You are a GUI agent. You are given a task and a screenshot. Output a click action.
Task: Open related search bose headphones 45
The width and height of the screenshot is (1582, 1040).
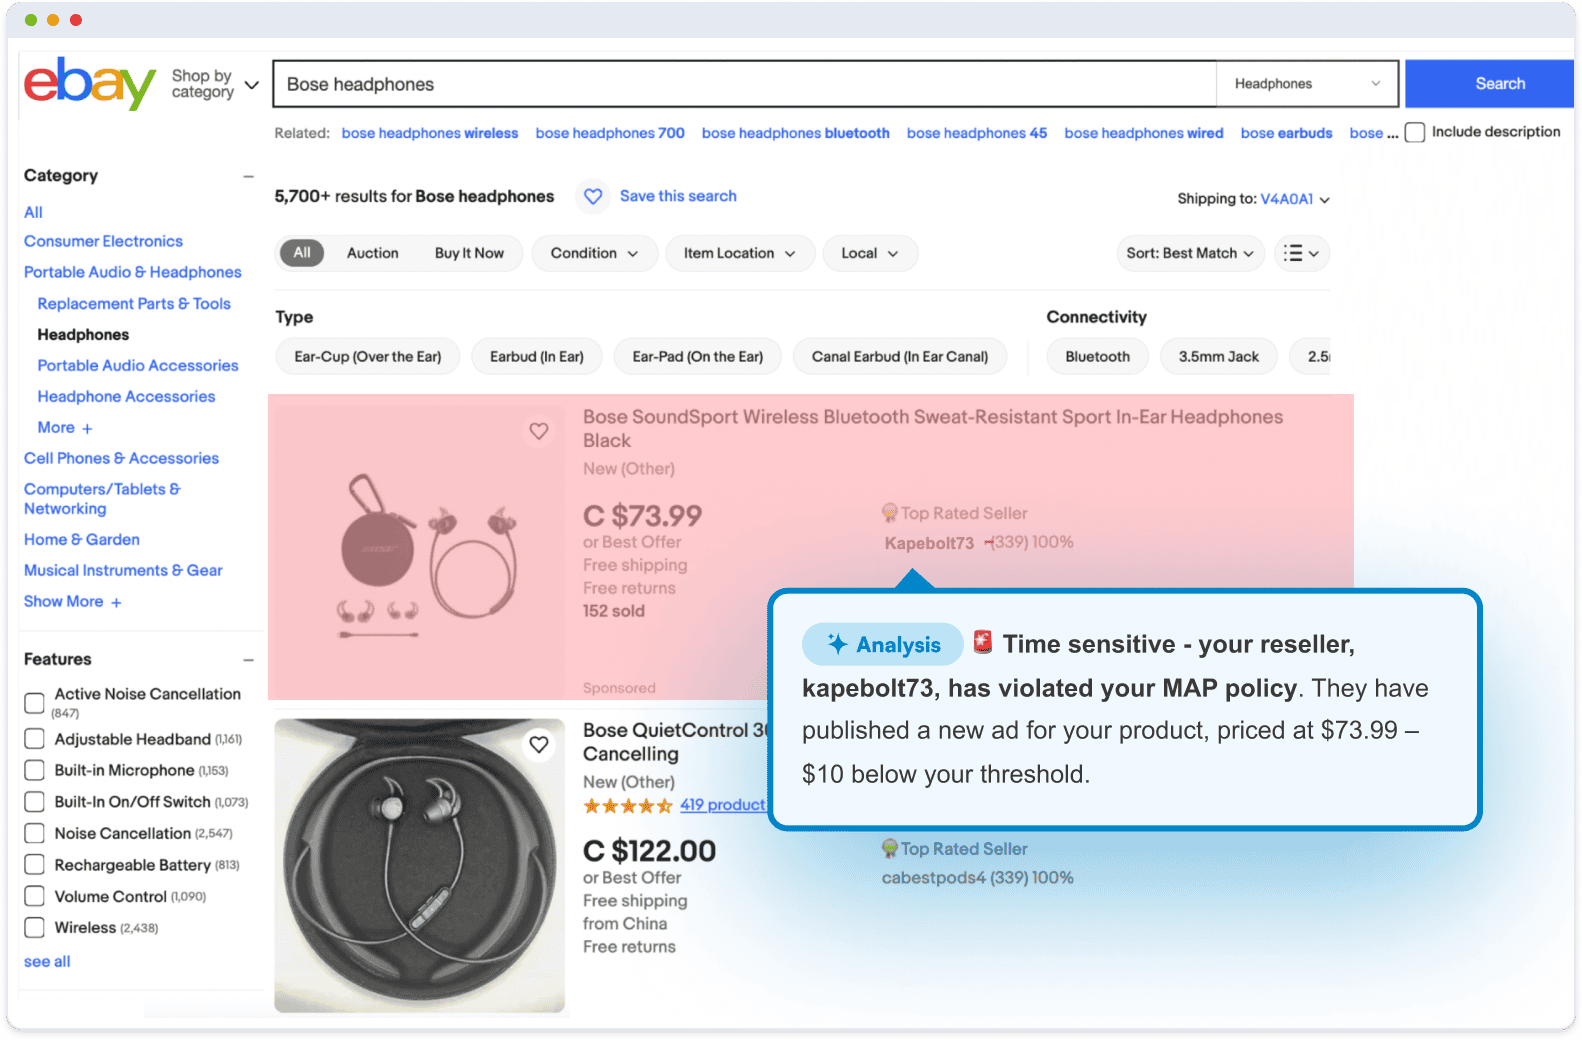(x=977, y=133)
